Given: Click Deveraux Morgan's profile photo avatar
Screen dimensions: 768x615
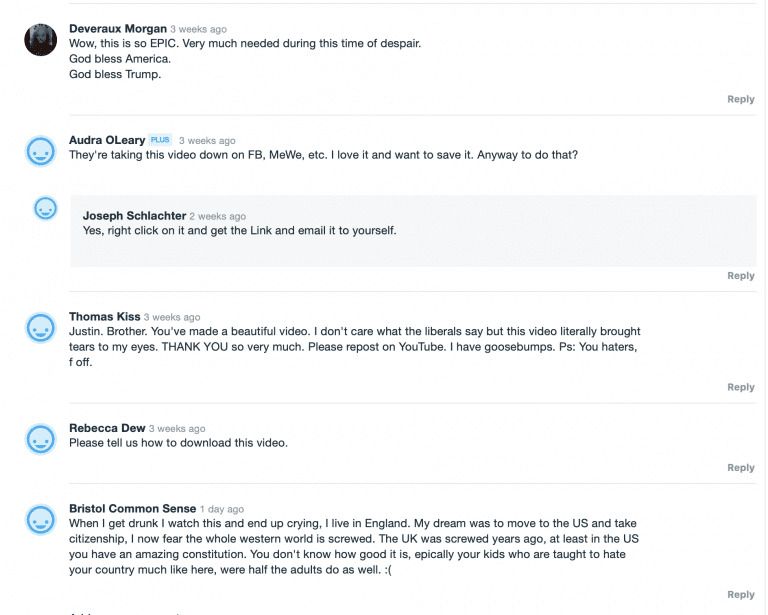Looking at the screenshot, I should [x=40, y=40].
